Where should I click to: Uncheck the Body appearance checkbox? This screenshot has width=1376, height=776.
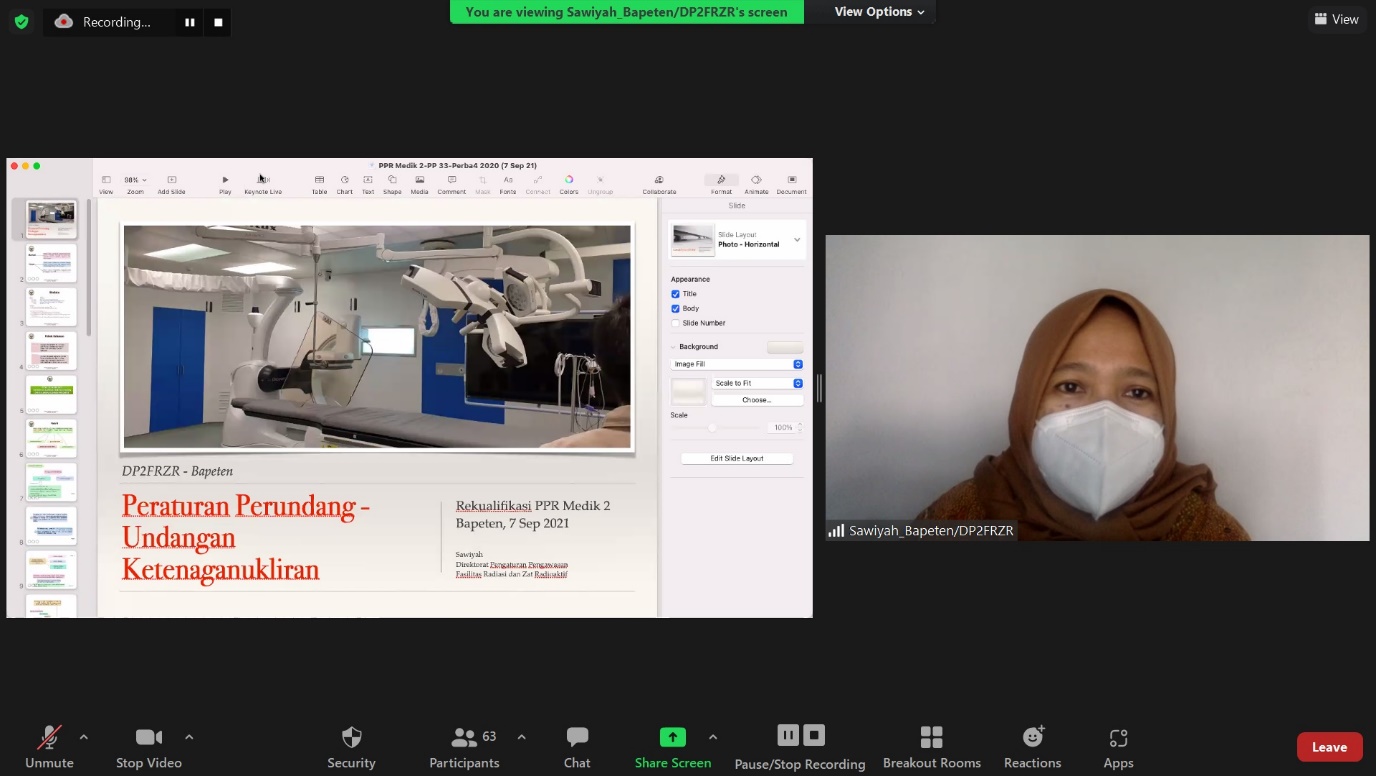[x=675, y=309]
